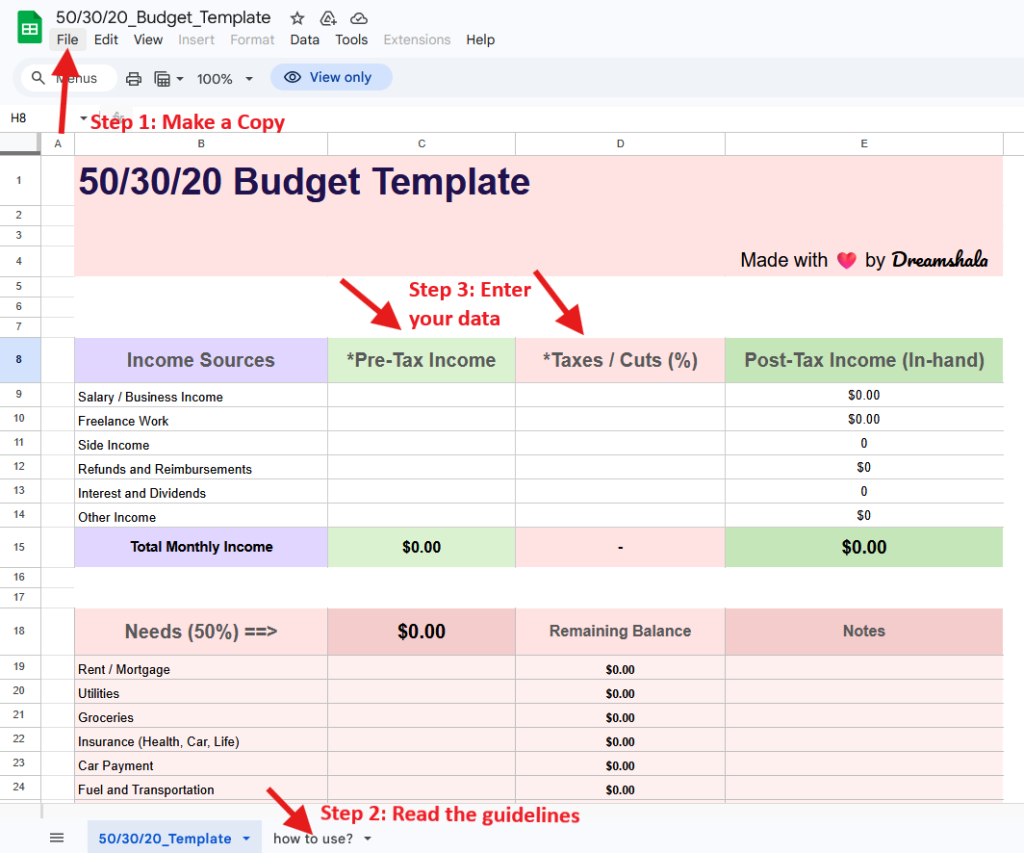Screen dimensions: 1024x853
Task: Click the search menus magnifier icon
Action: (x=38, y=78)
